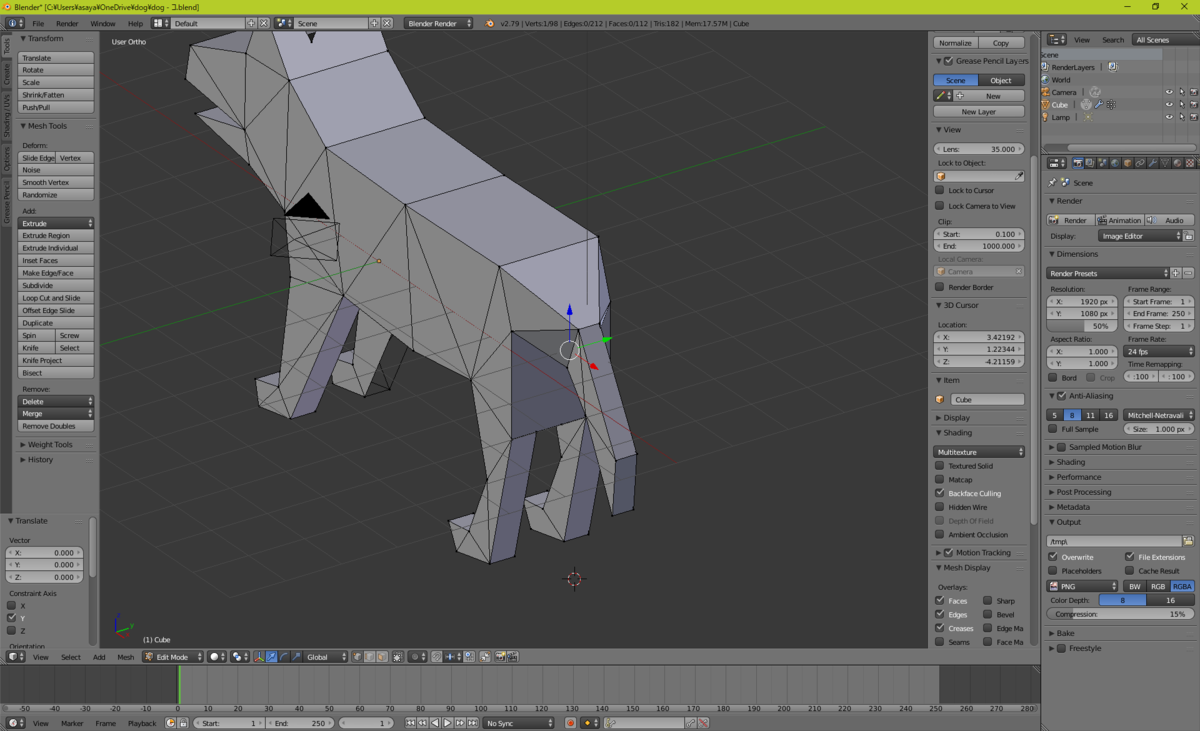This screenshot has height=731, width=1200.
Task: Open the Object properties tab cube icon
Action: [x=1127, y=162]
